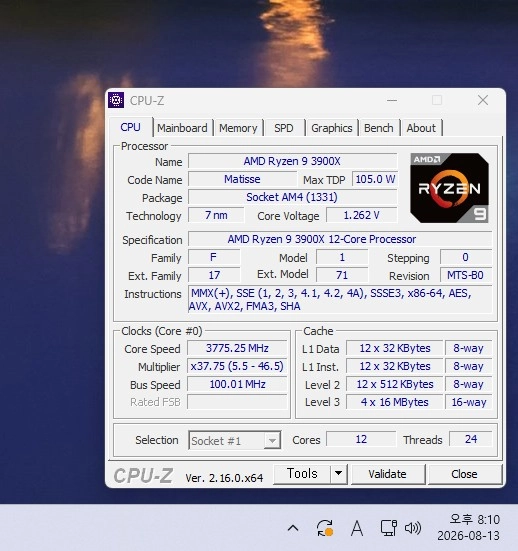This screenshot has width=518, height=551.
Task: Click the Revision value MTS-B0
Action: (466, 275)
